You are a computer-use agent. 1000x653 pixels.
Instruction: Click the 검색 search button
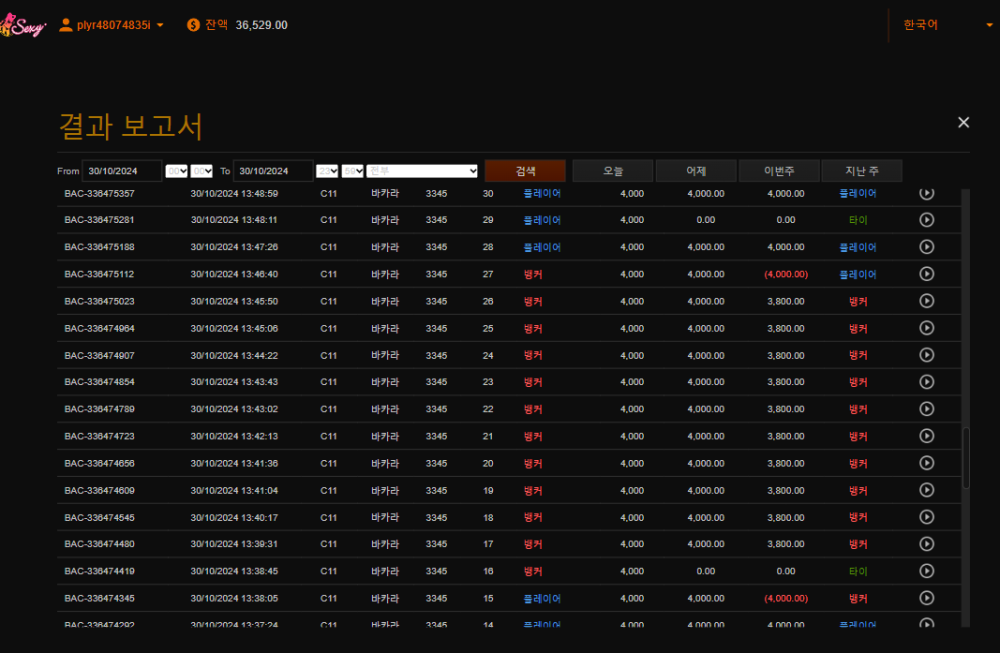pyautogui.click(x=525, y=171)
